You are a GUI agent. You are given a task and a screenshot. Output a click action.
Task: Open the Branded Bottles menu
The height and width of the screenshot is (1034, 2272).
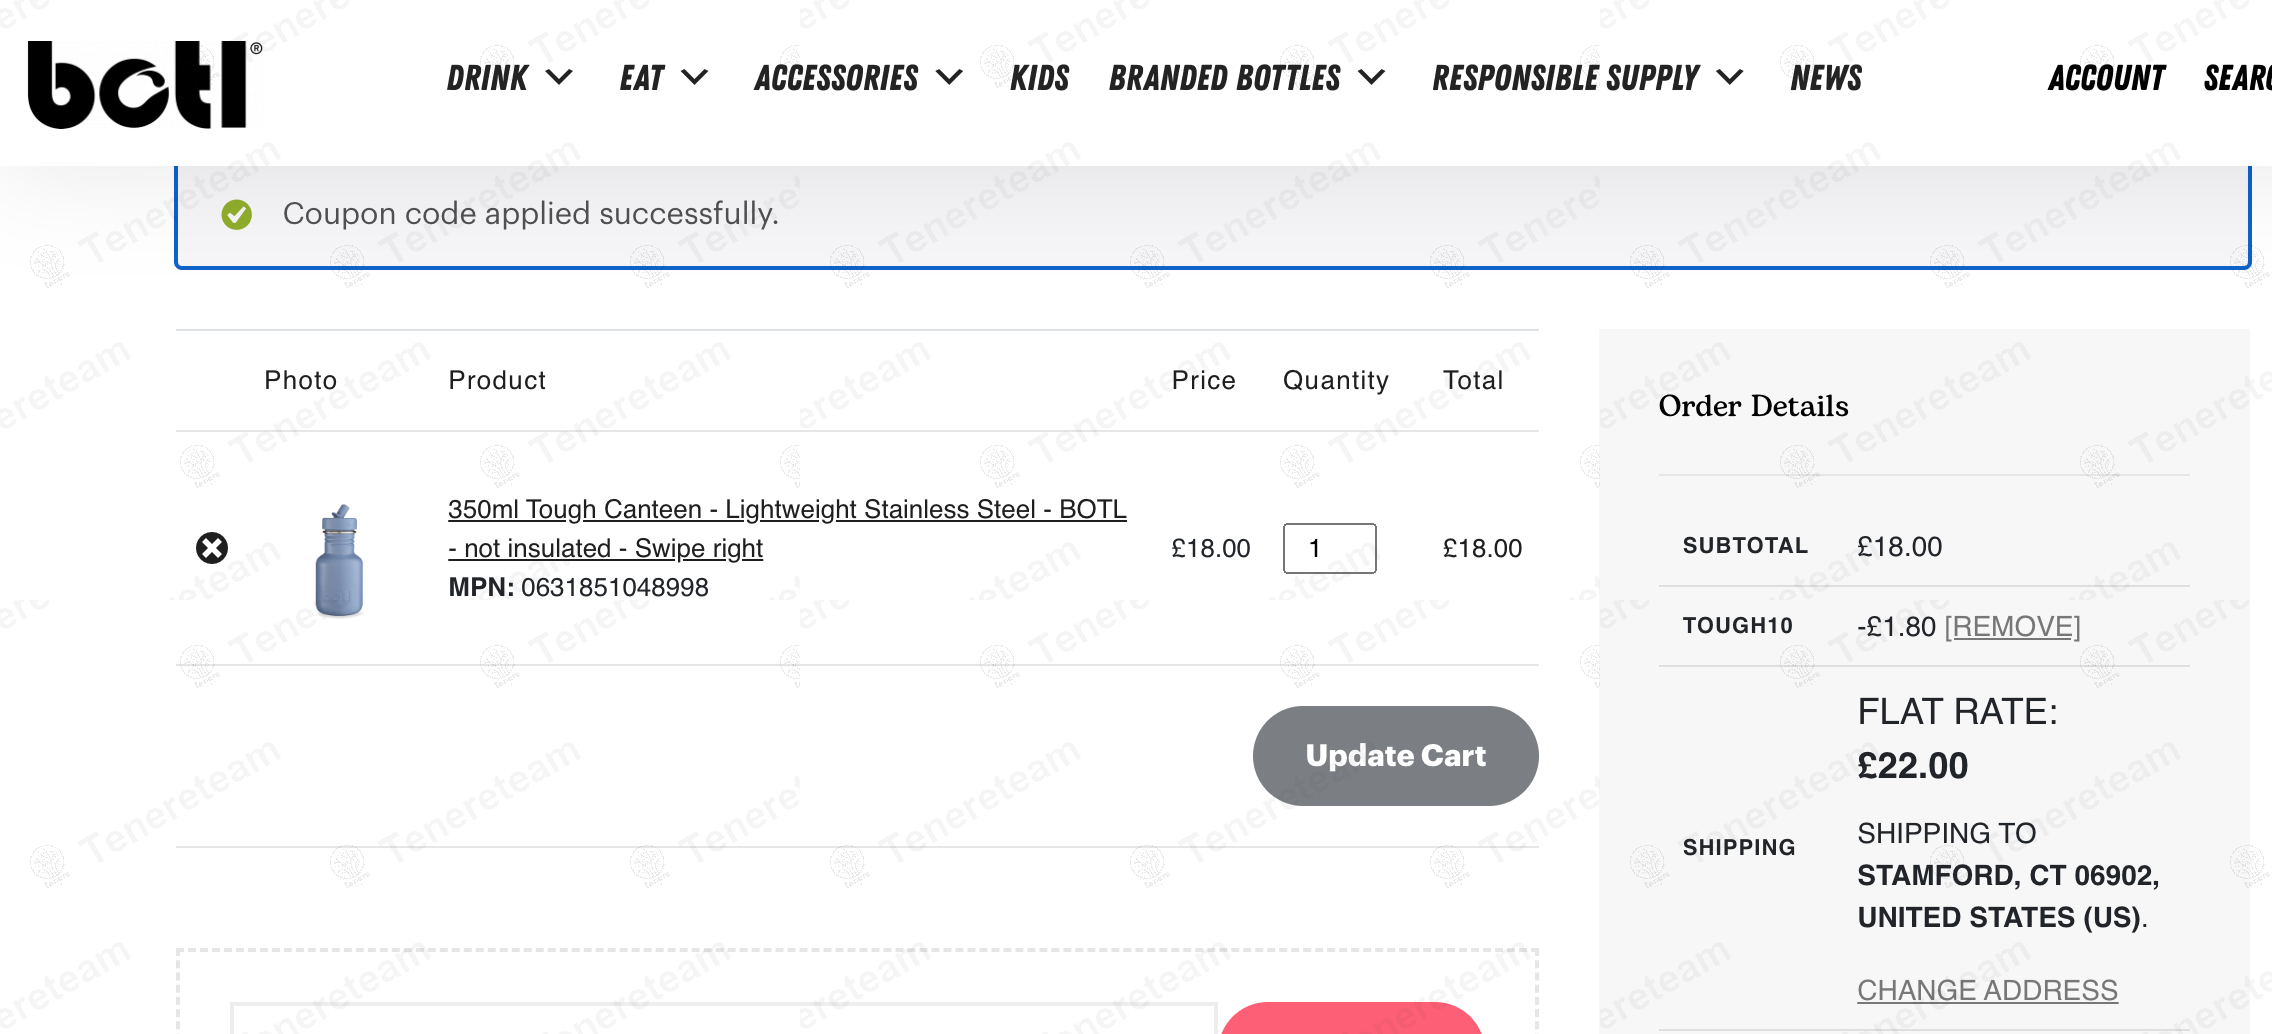pyautogui.click(x=1225, y=78)
